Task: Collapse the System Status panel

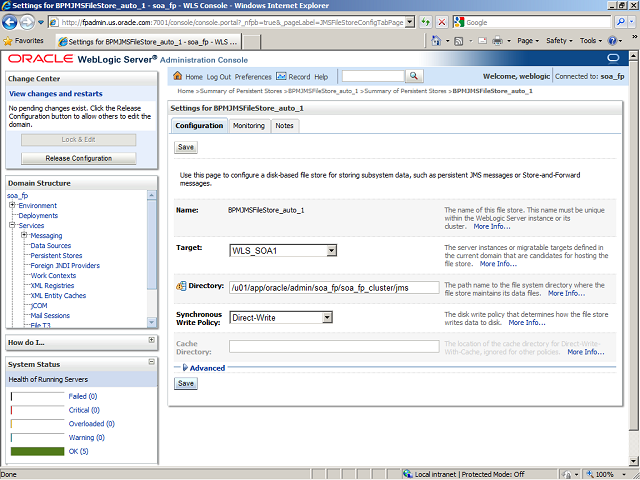Action: point(151,364)
